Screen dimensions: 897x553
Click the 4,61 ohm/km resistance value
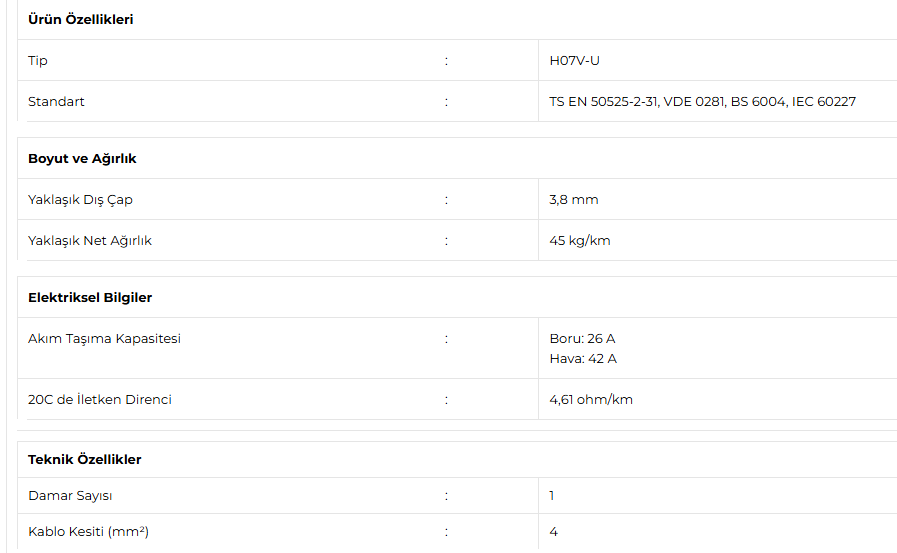click(x=590, y=400)
